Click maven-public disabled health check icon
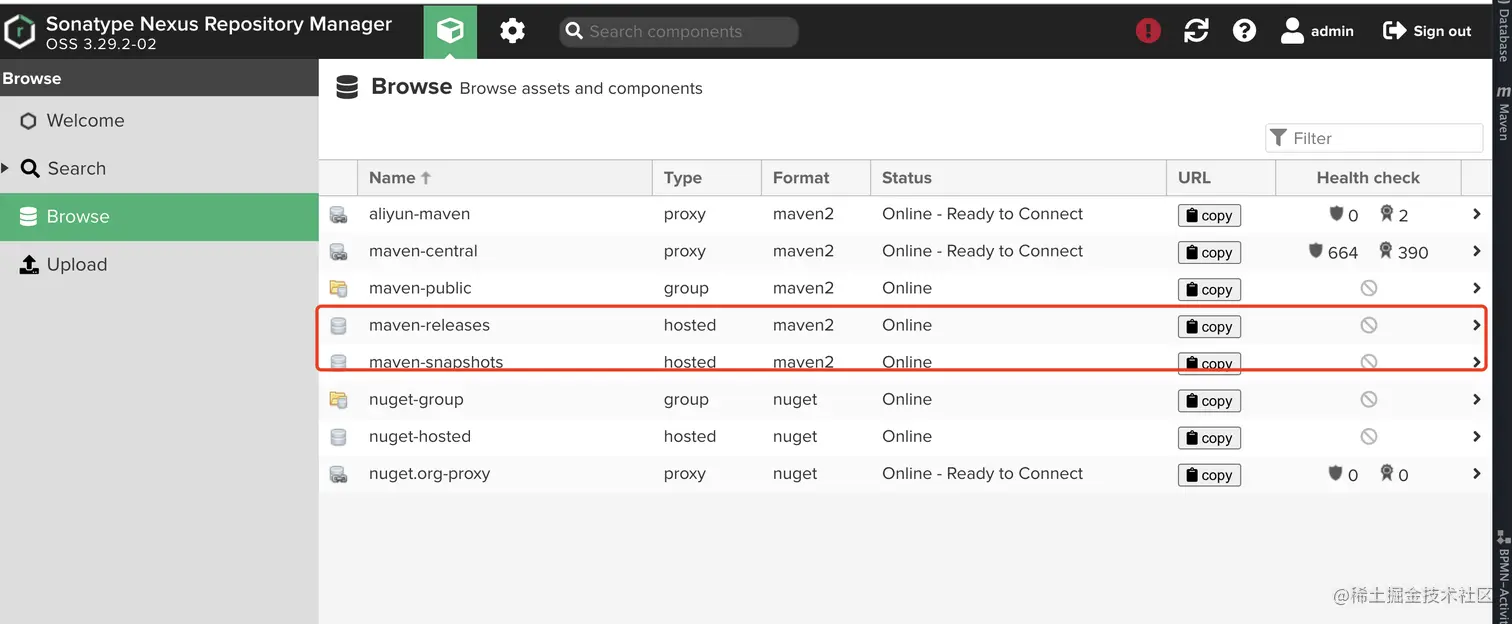Screen dimensions: 1512x624 pos(1368,288)
